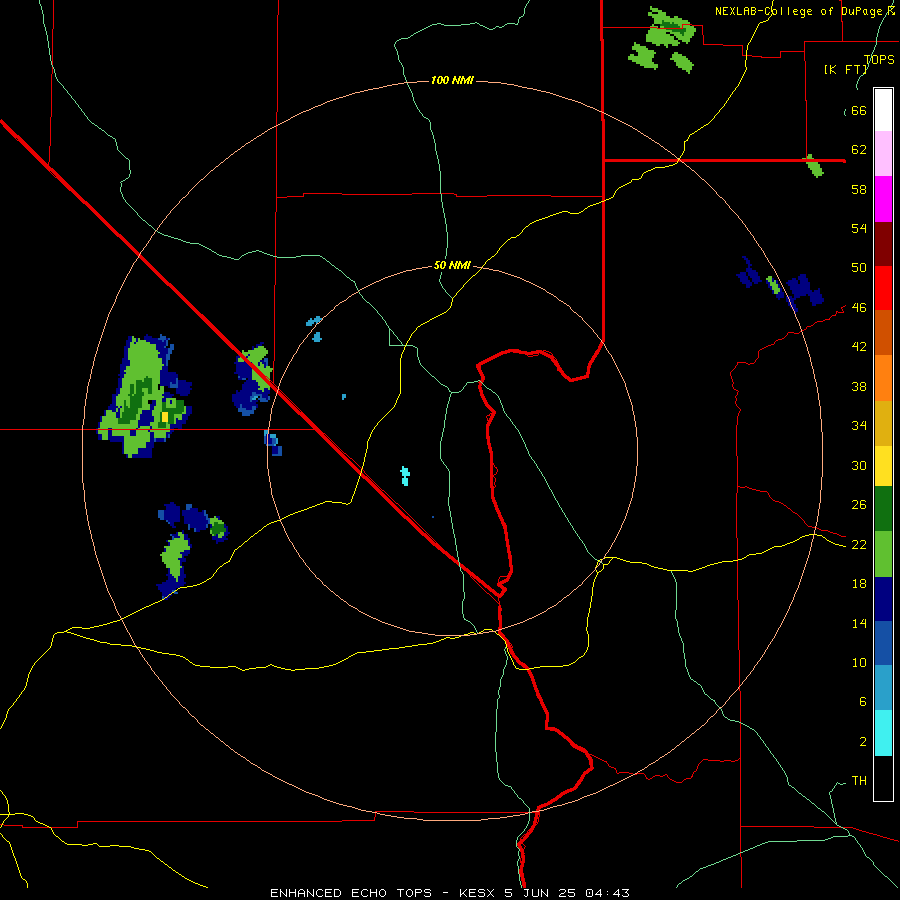Click the yellow 34 kft legend swatch

(x=883, y=466)
